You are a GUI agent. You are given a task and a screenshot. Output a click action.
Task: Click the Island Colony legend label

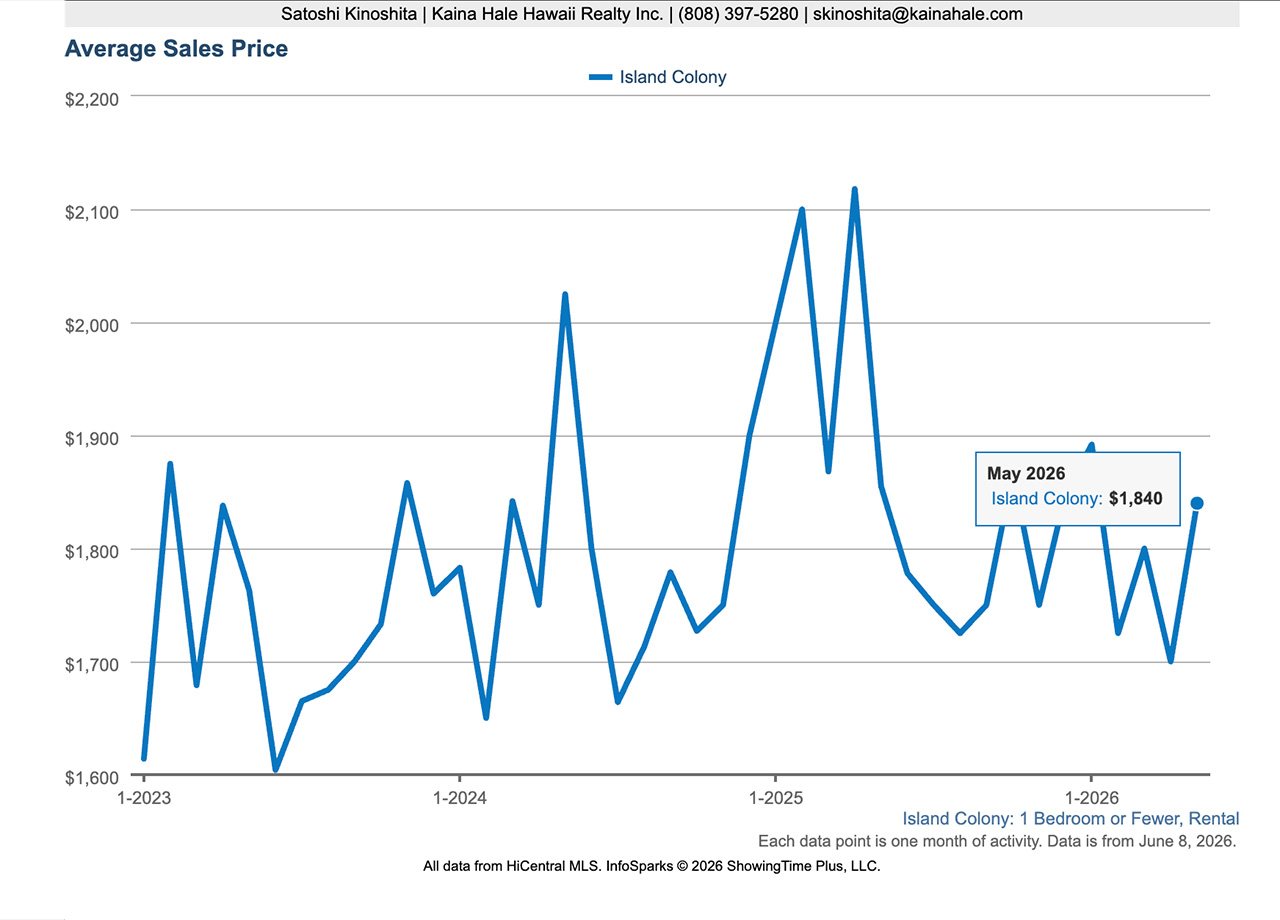point(673,77)
